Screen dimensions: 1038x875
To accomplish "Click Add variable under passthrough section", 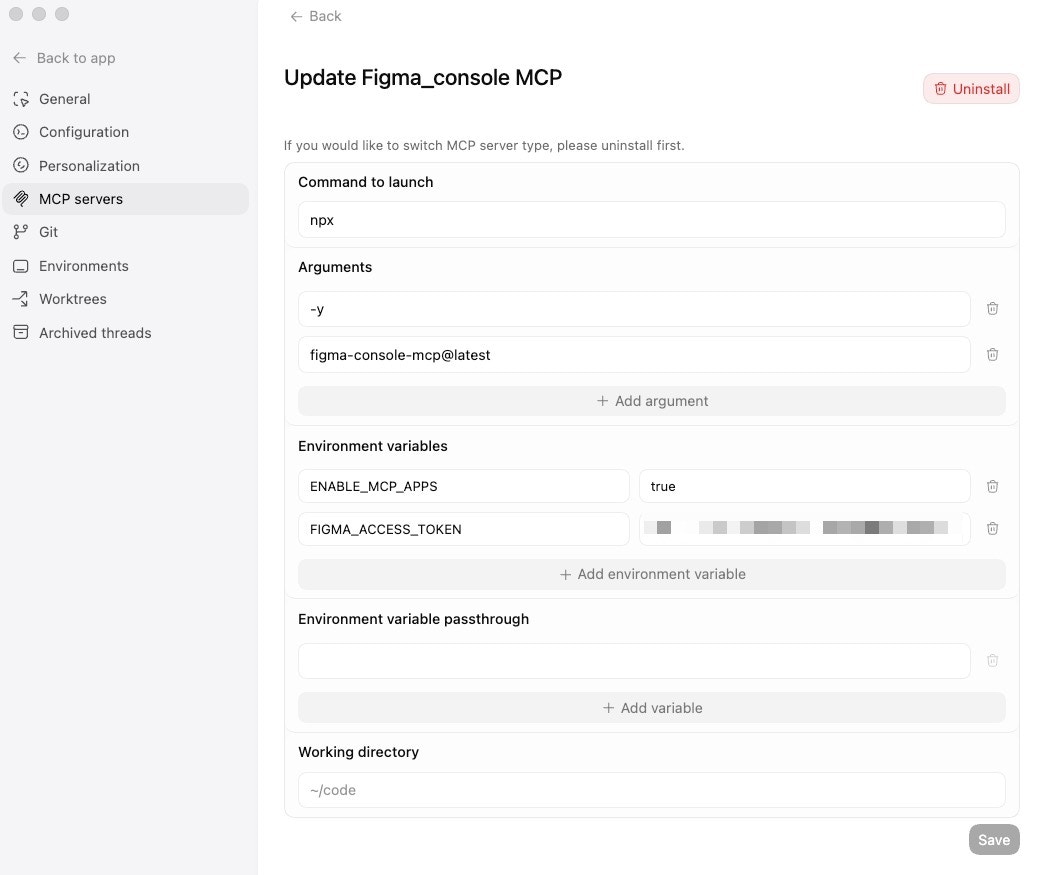I will [651, 707].
